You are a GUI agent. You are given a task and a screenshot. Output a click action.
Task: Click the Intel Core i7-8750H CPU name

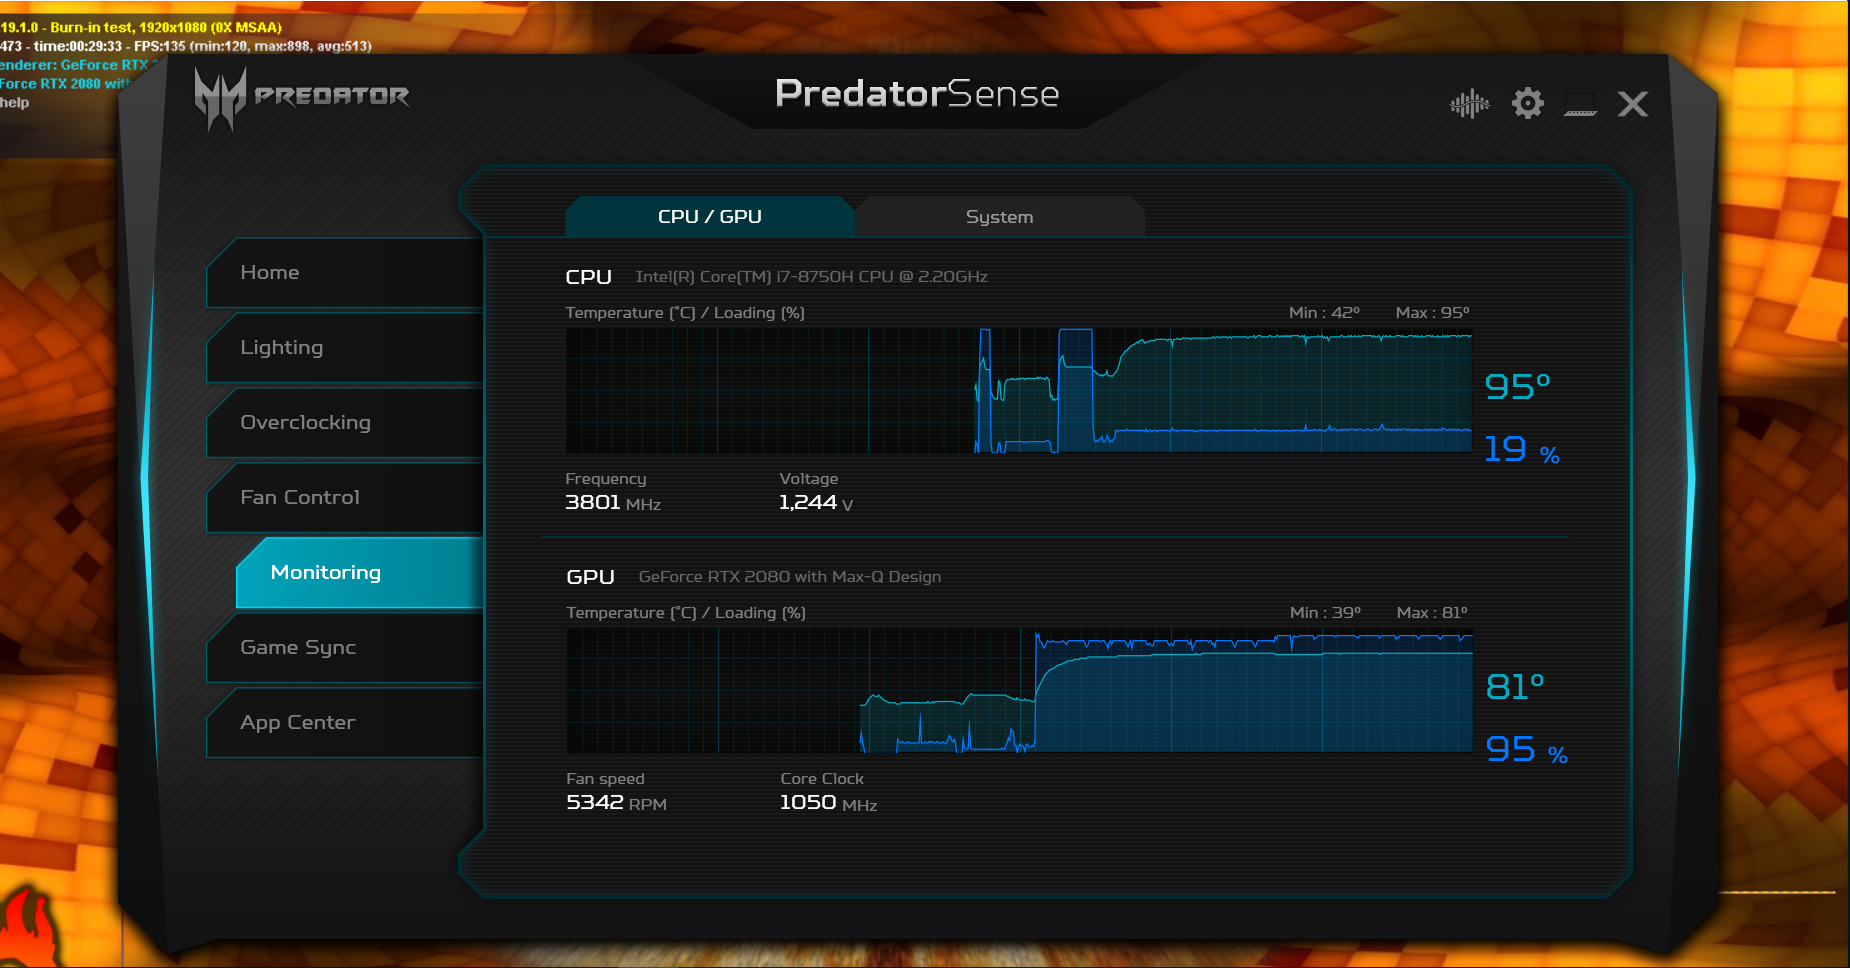tap(812, 277)
